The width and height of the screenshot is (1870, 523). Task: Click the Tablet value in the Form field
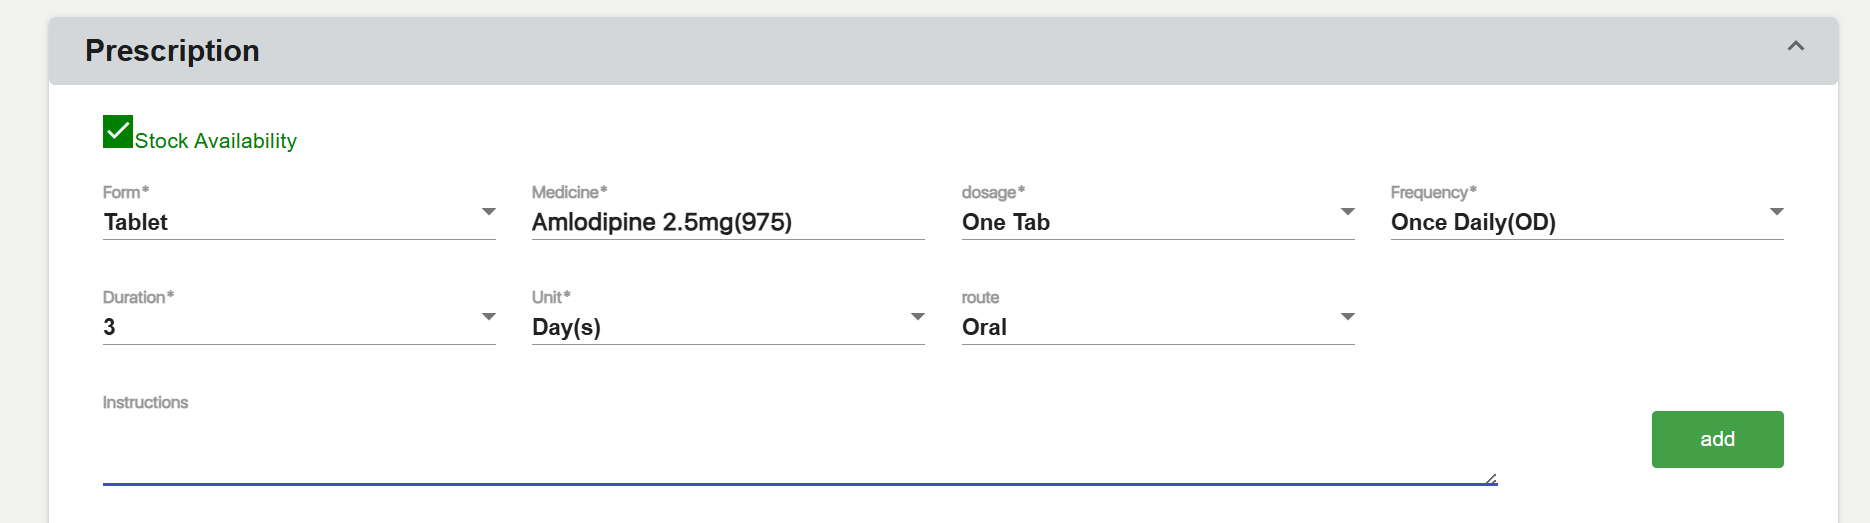click(136, 222)
